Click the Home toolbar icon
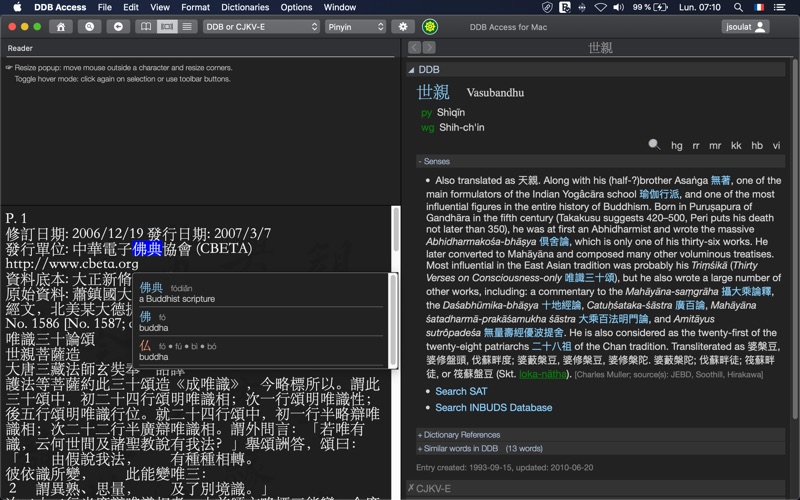800x500 pixels. tap(61, 27)
